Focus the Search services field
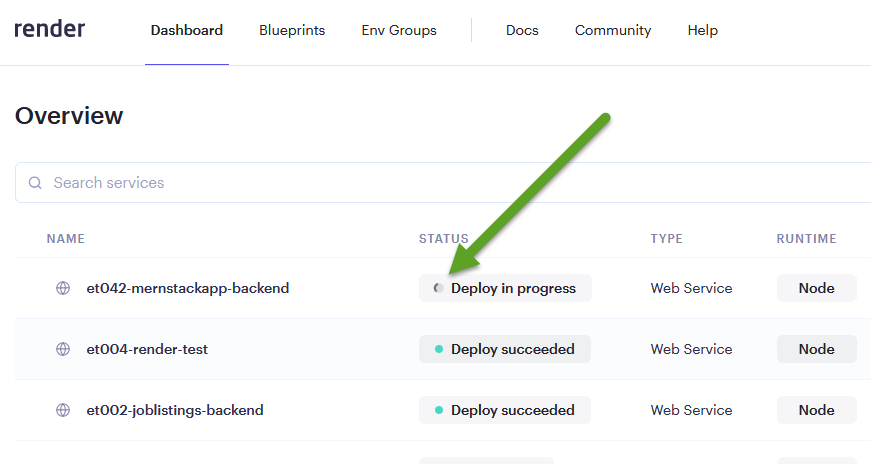The height and width of the screenshot is (464, 871). click(x=443, y=183)
